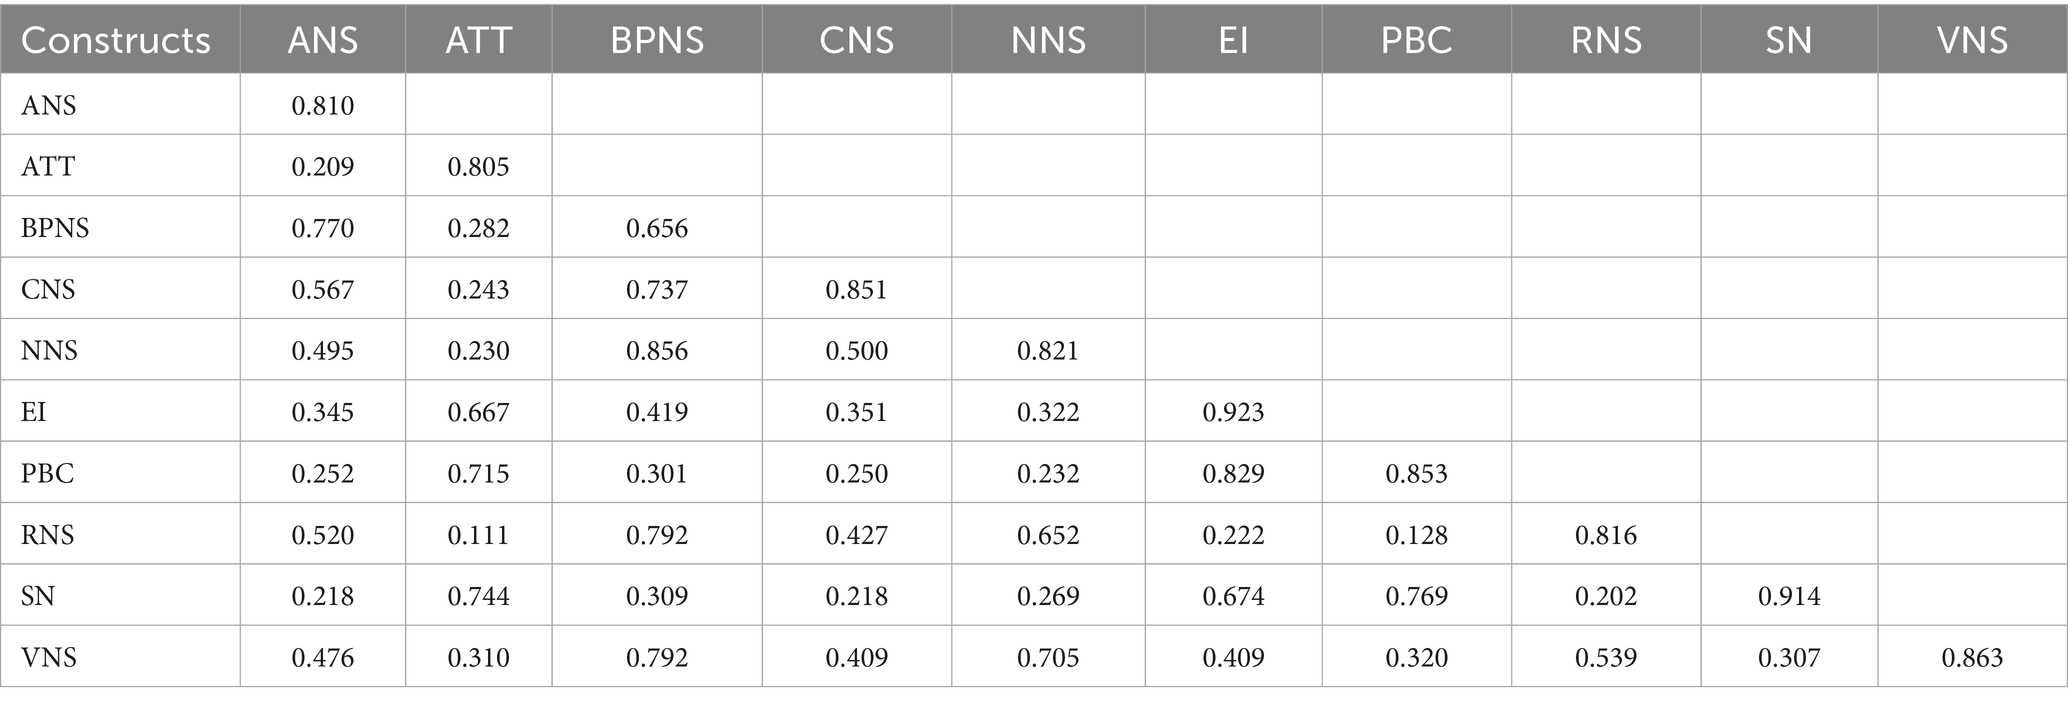Select the NNS row label
The height and width of the screenshot is (705, 2068).
click(x=49, y=351)
